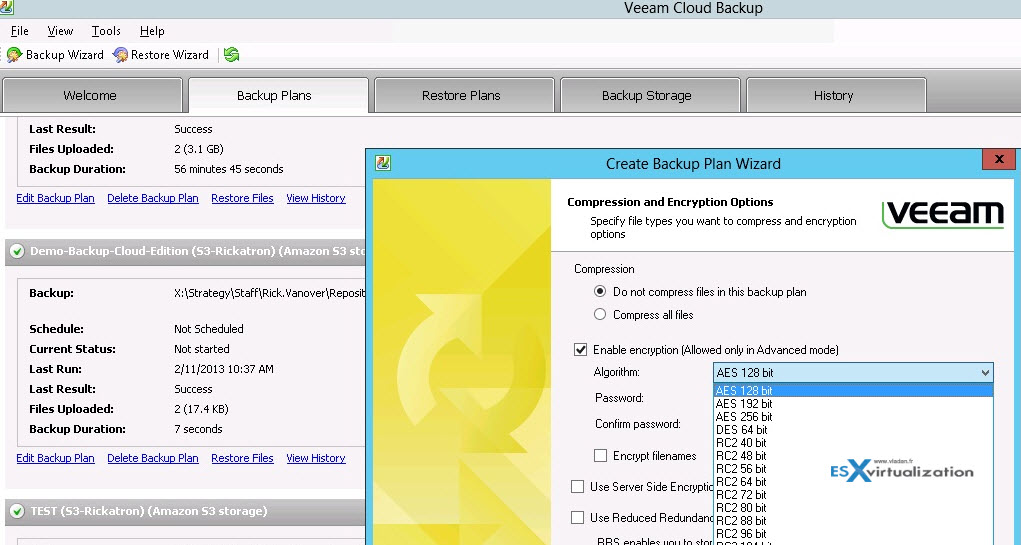The height and width of the screenshot is (545, 1021).
Task: Choose RC2 56 bit in algorithm list
Action: coord(853,469)
